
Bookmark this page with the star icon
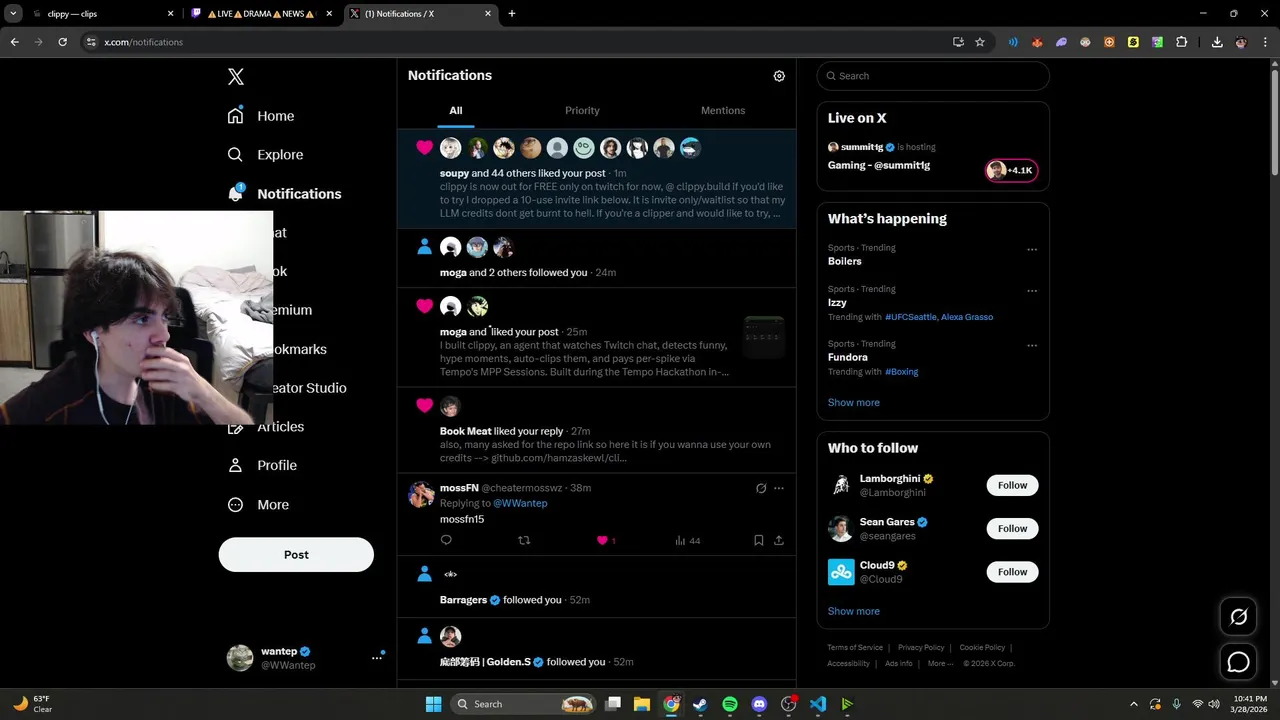point(980,42)
